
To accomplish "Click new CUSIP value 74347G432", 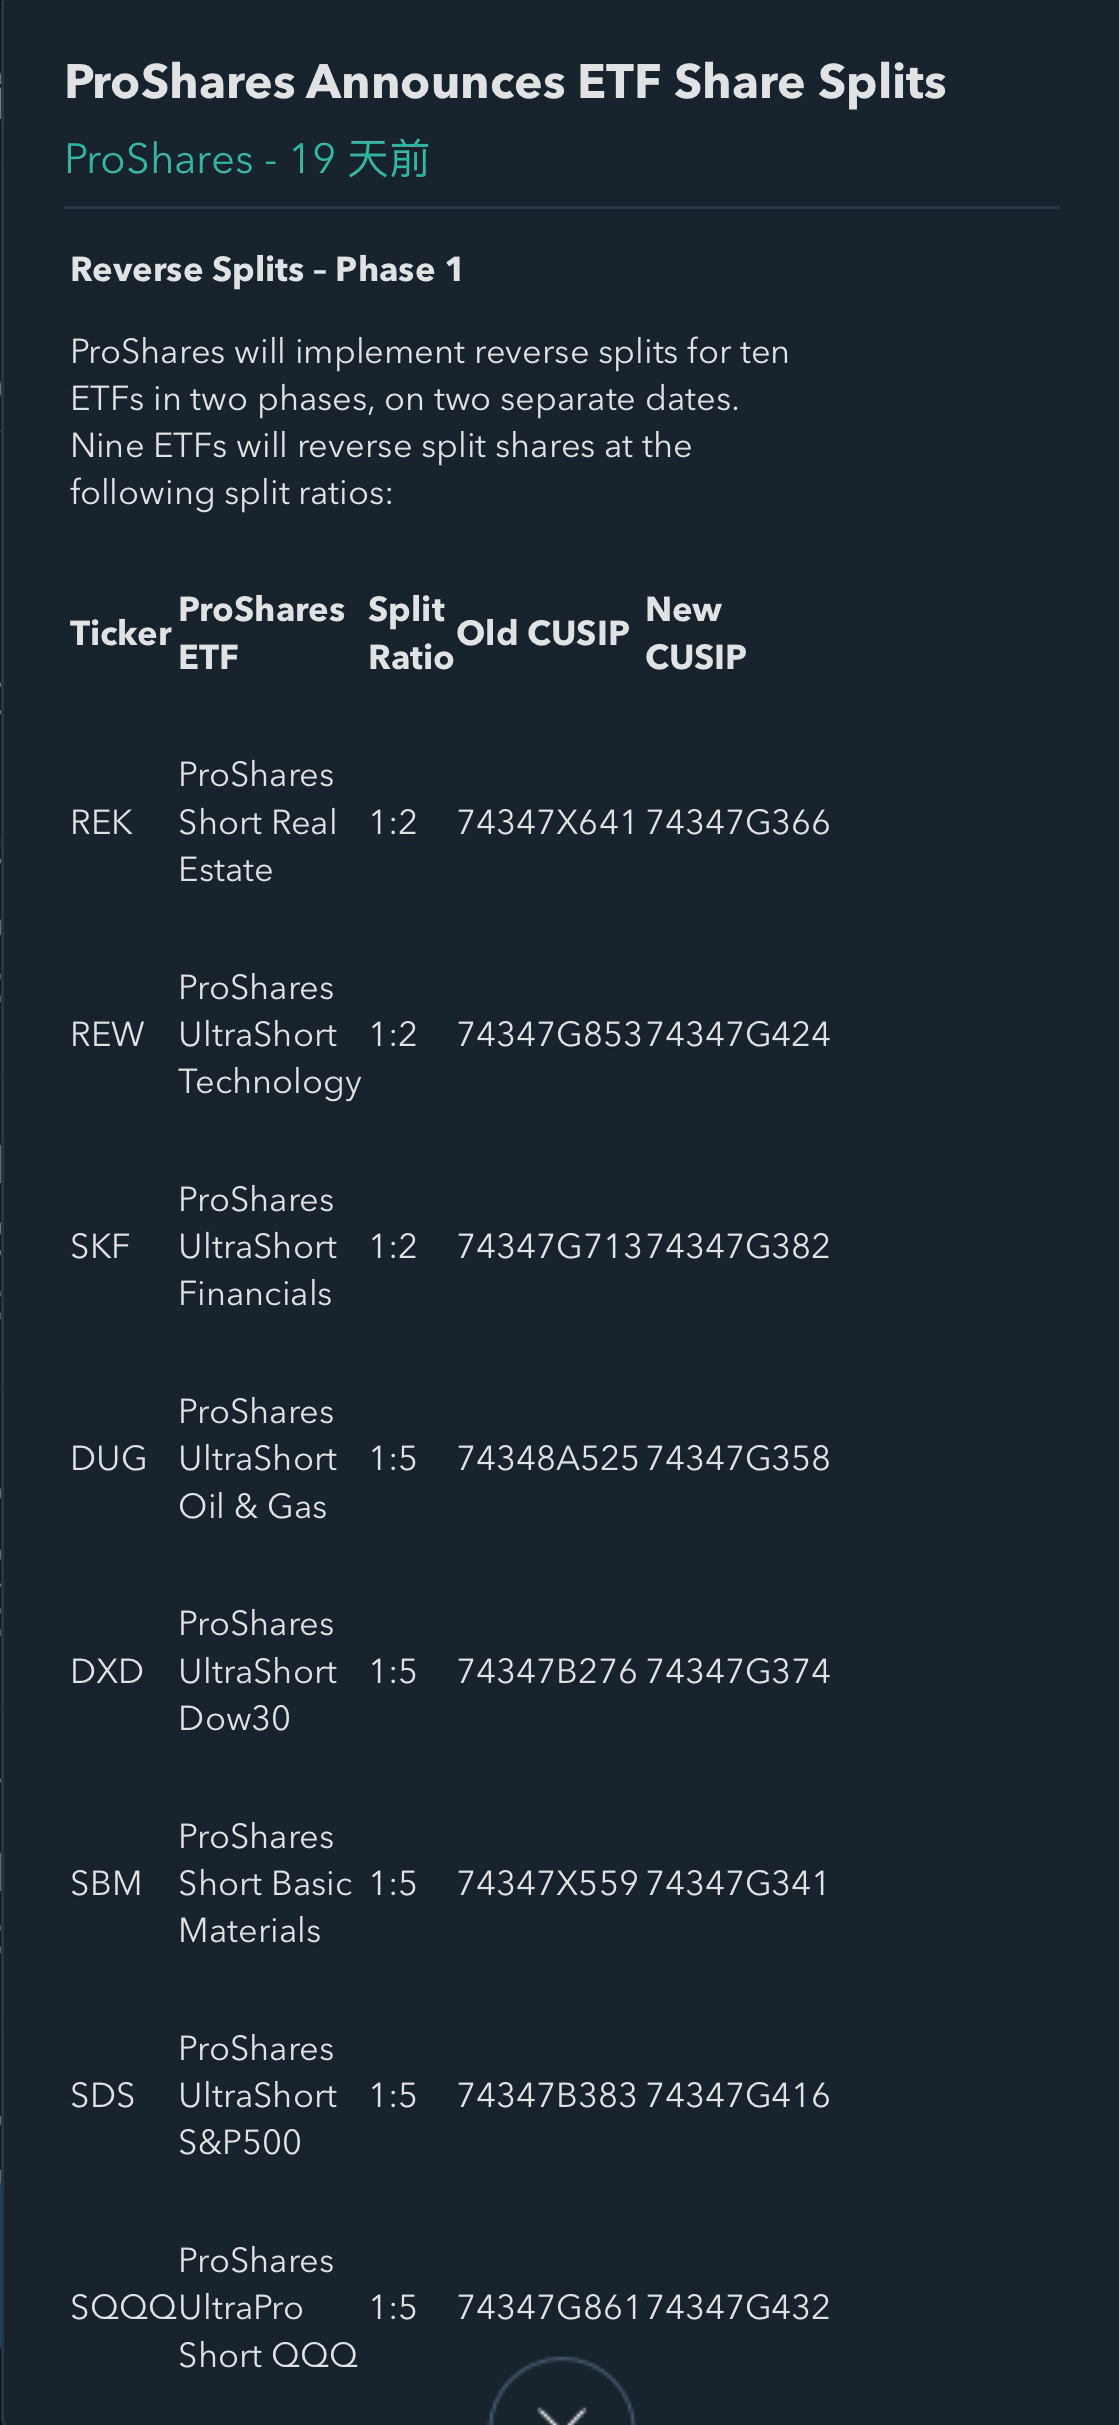I will click(738, 2307).
